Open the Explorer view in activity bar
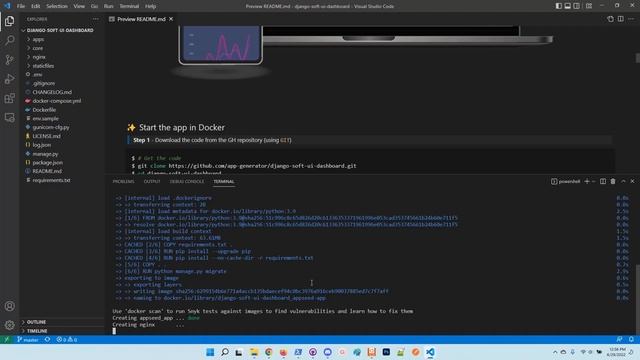 (9, 21)
